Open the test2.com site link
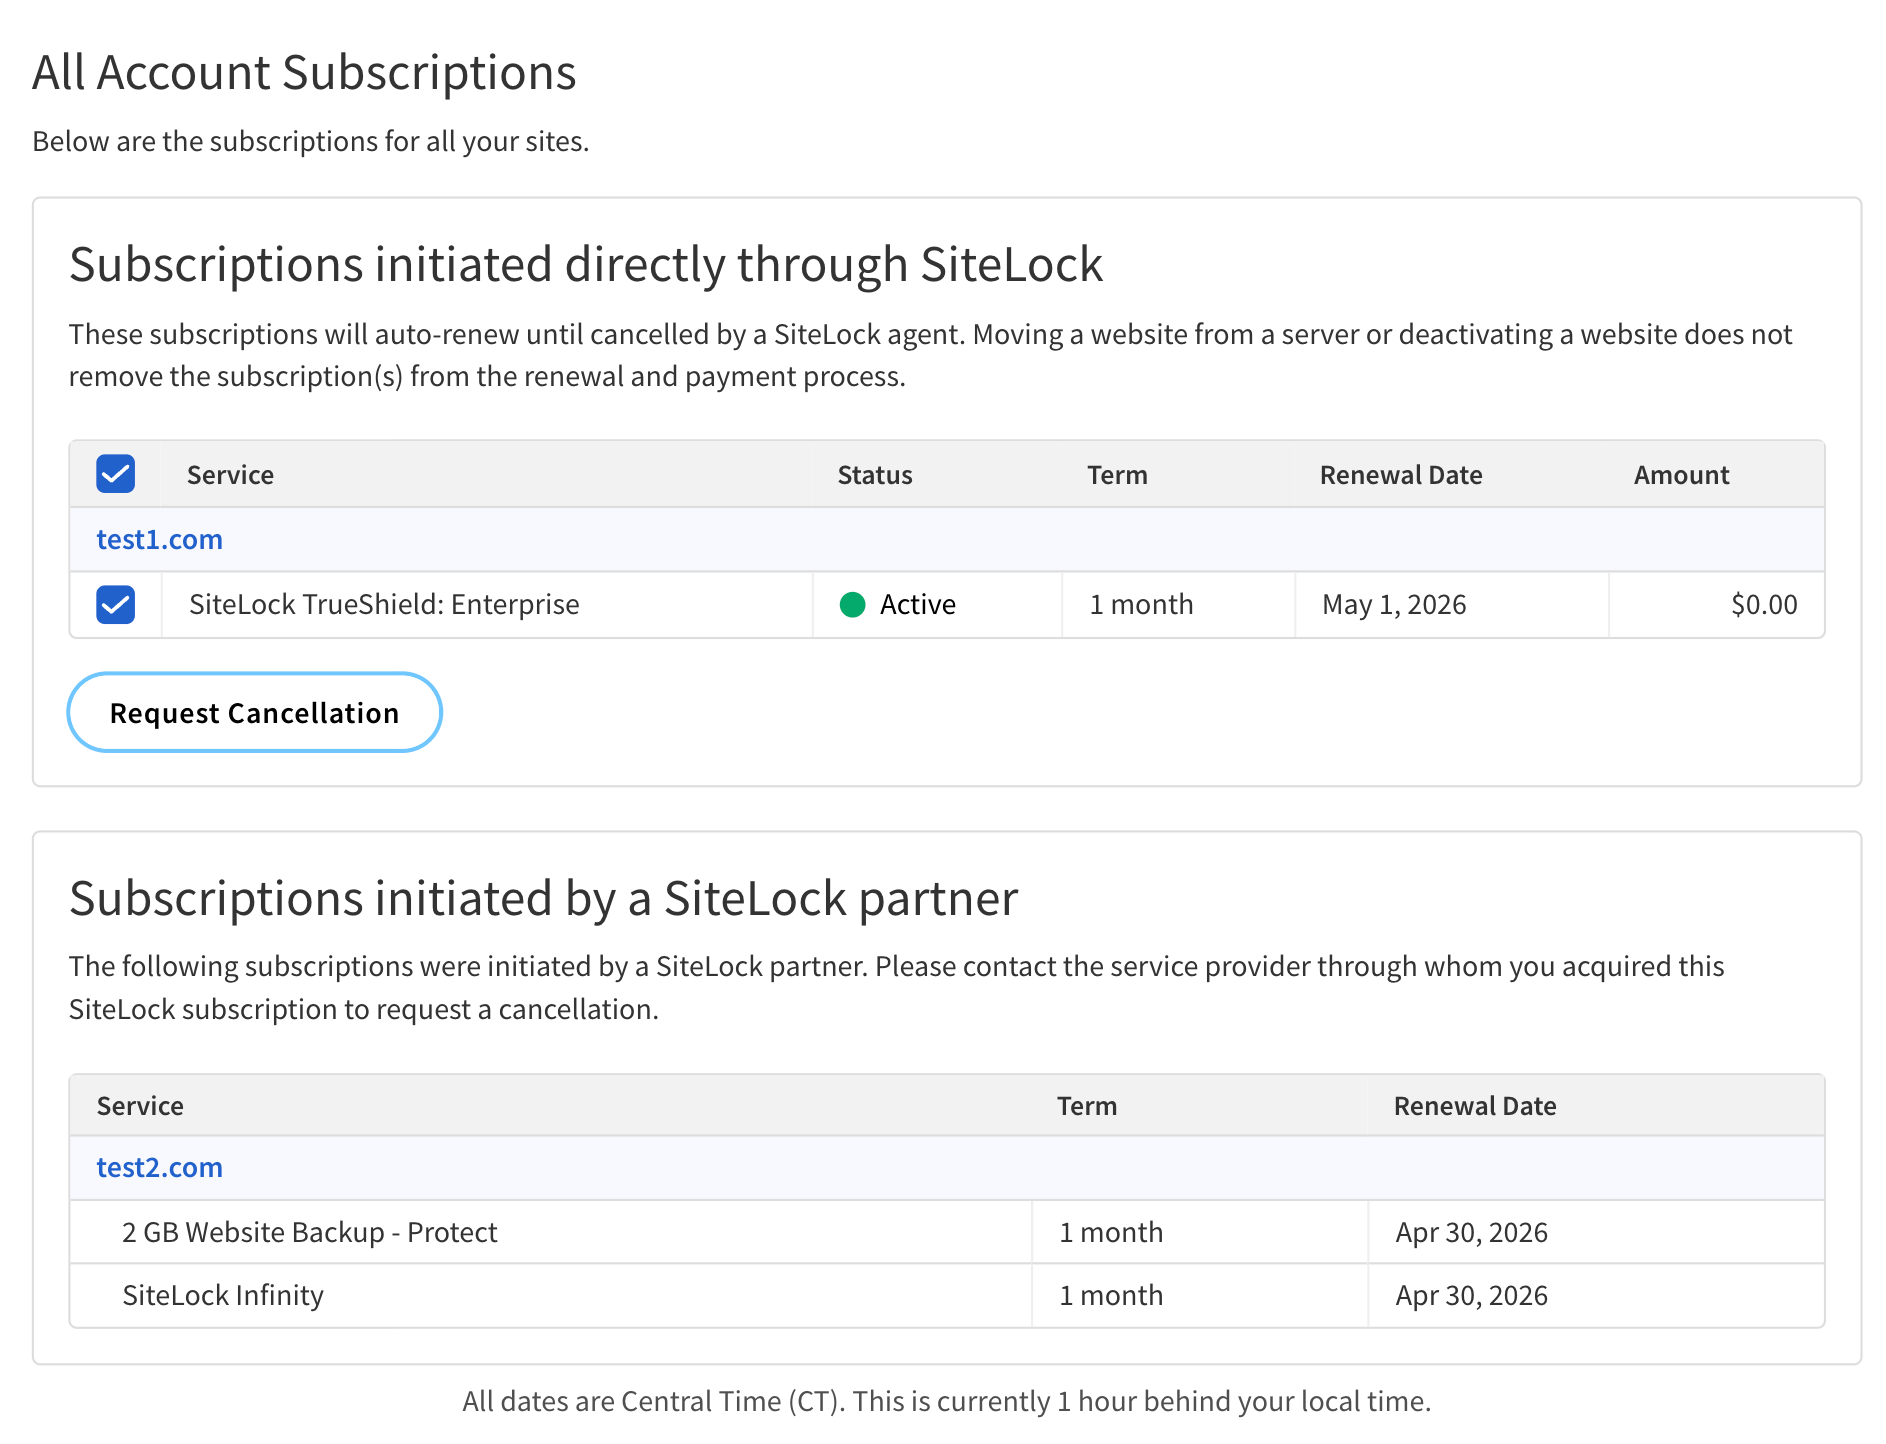The height and width of the screenshot is (1444, 1886). click(159, 1167)
